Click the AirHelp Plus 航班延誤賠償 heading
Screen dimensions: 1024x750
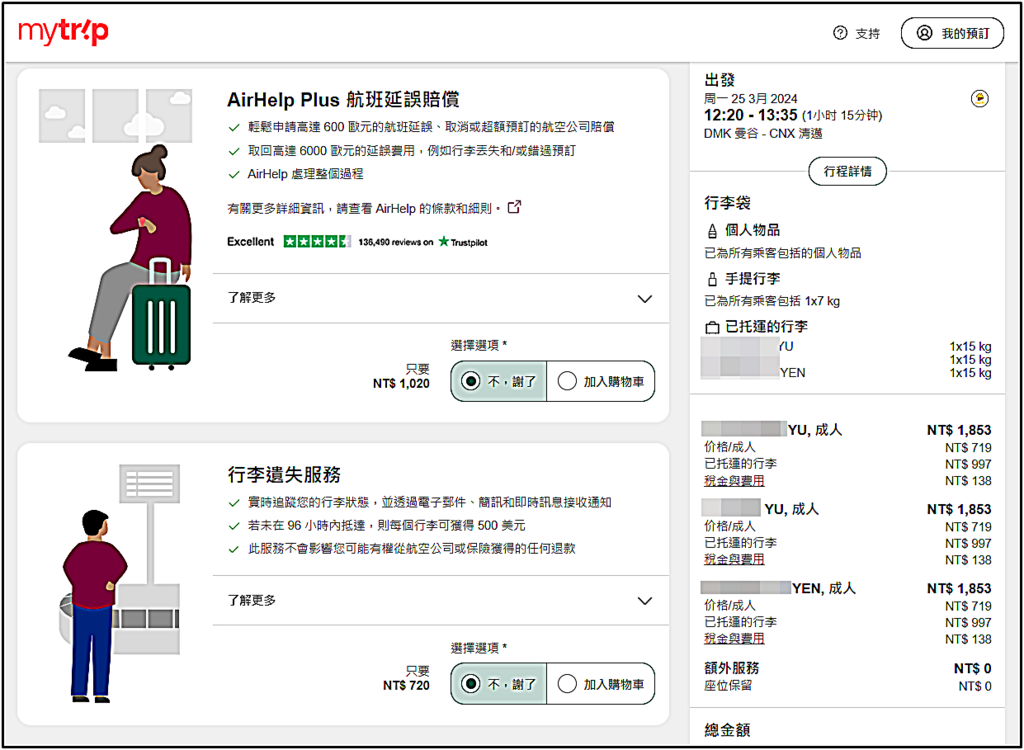343,99
